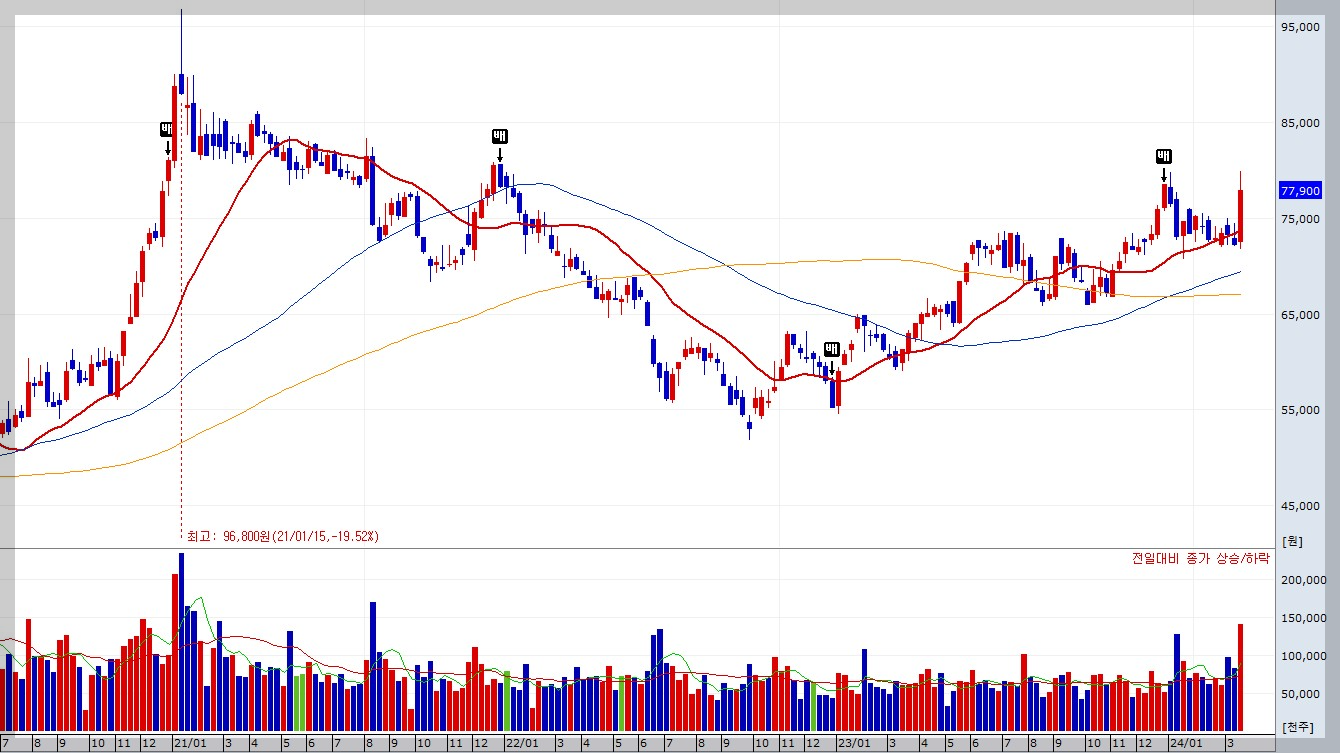Click the '최고: 96,800원(21/01/15,-19.52%)' high label
This screenshot has width=1340, height=753.
pyautogui.click(x=283, y=537)
